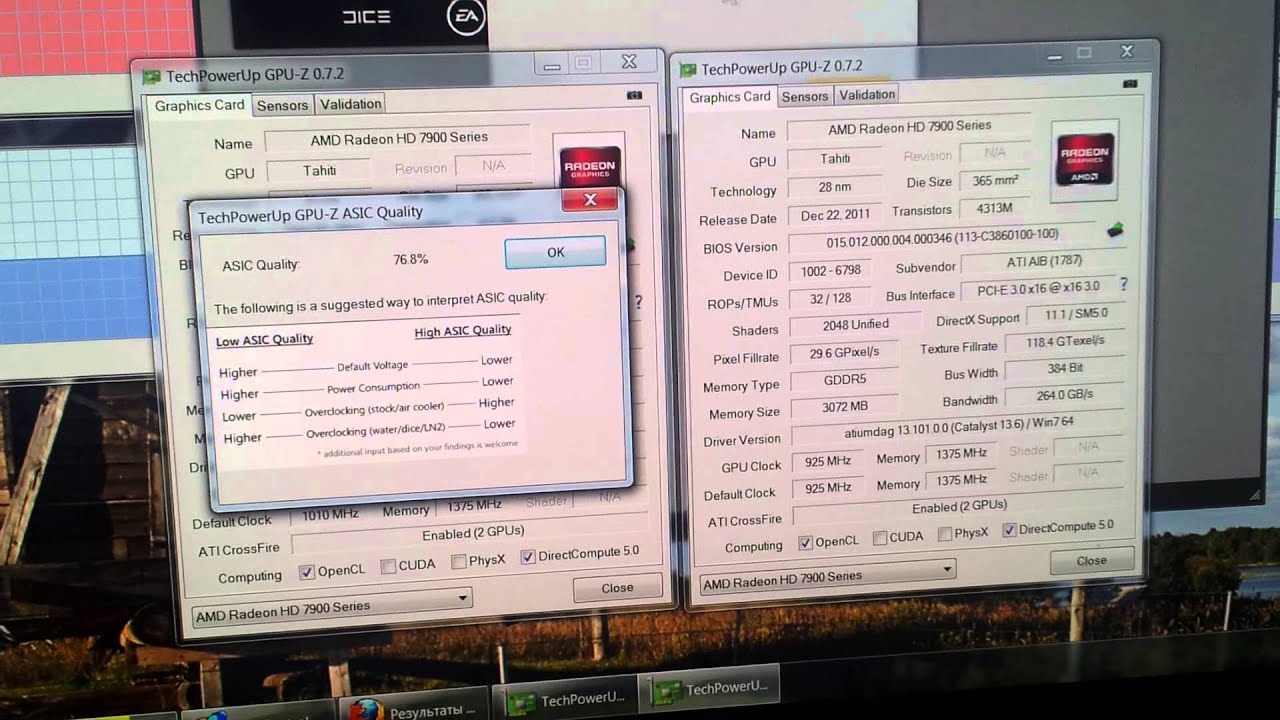Click the '32 / 128' ROPs/TMUs field

point(830,299)
